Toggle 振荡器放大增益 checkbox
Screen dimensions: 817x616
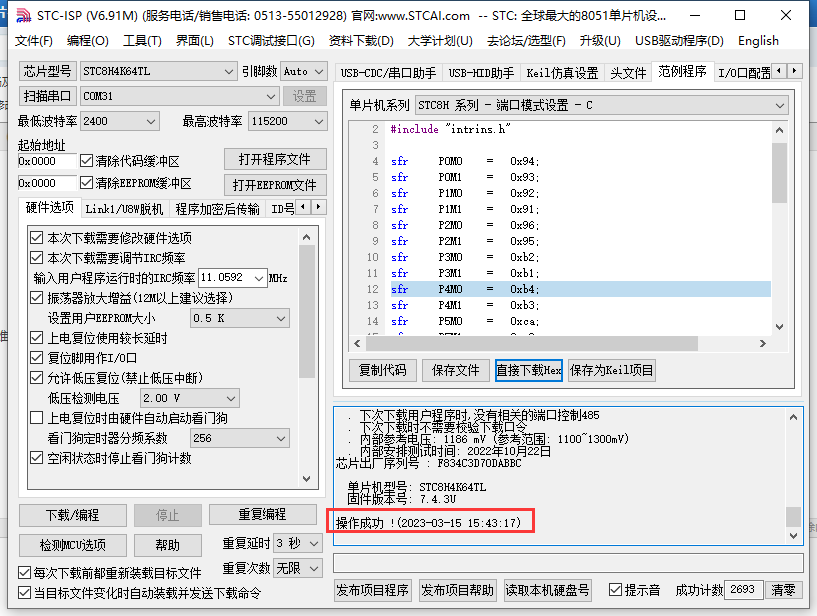36,298
